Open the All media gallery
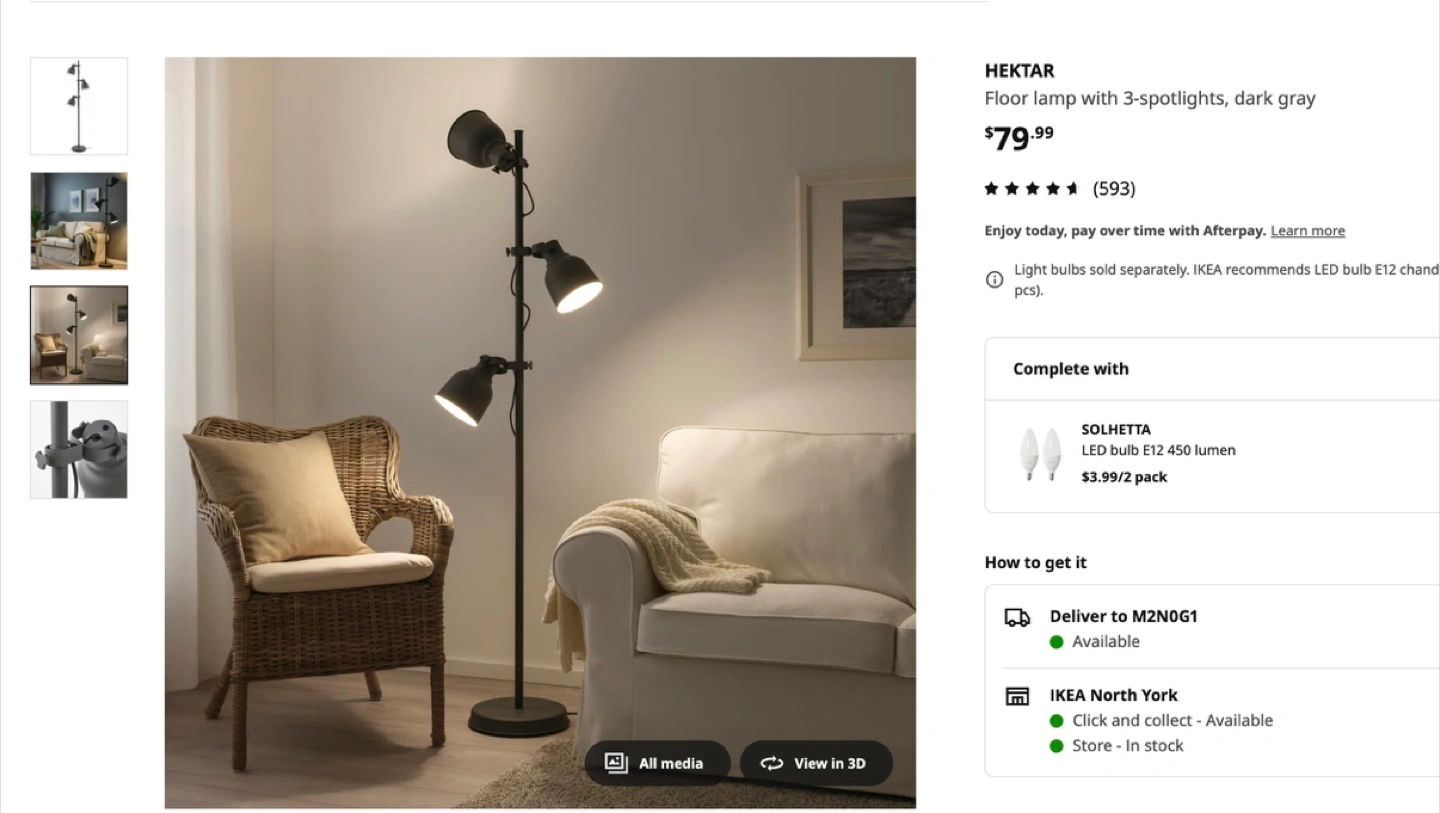 pyautogui.click(x=657, y=763)
